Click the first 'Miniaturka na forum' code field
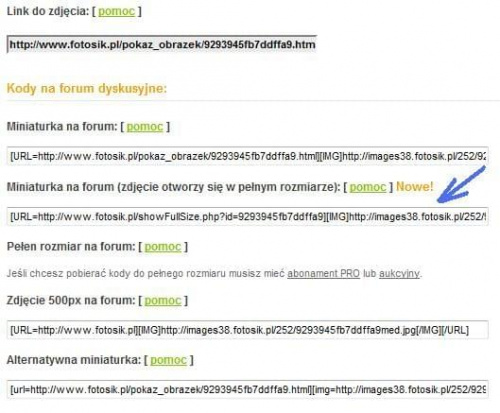 click(x=248, y=156)
